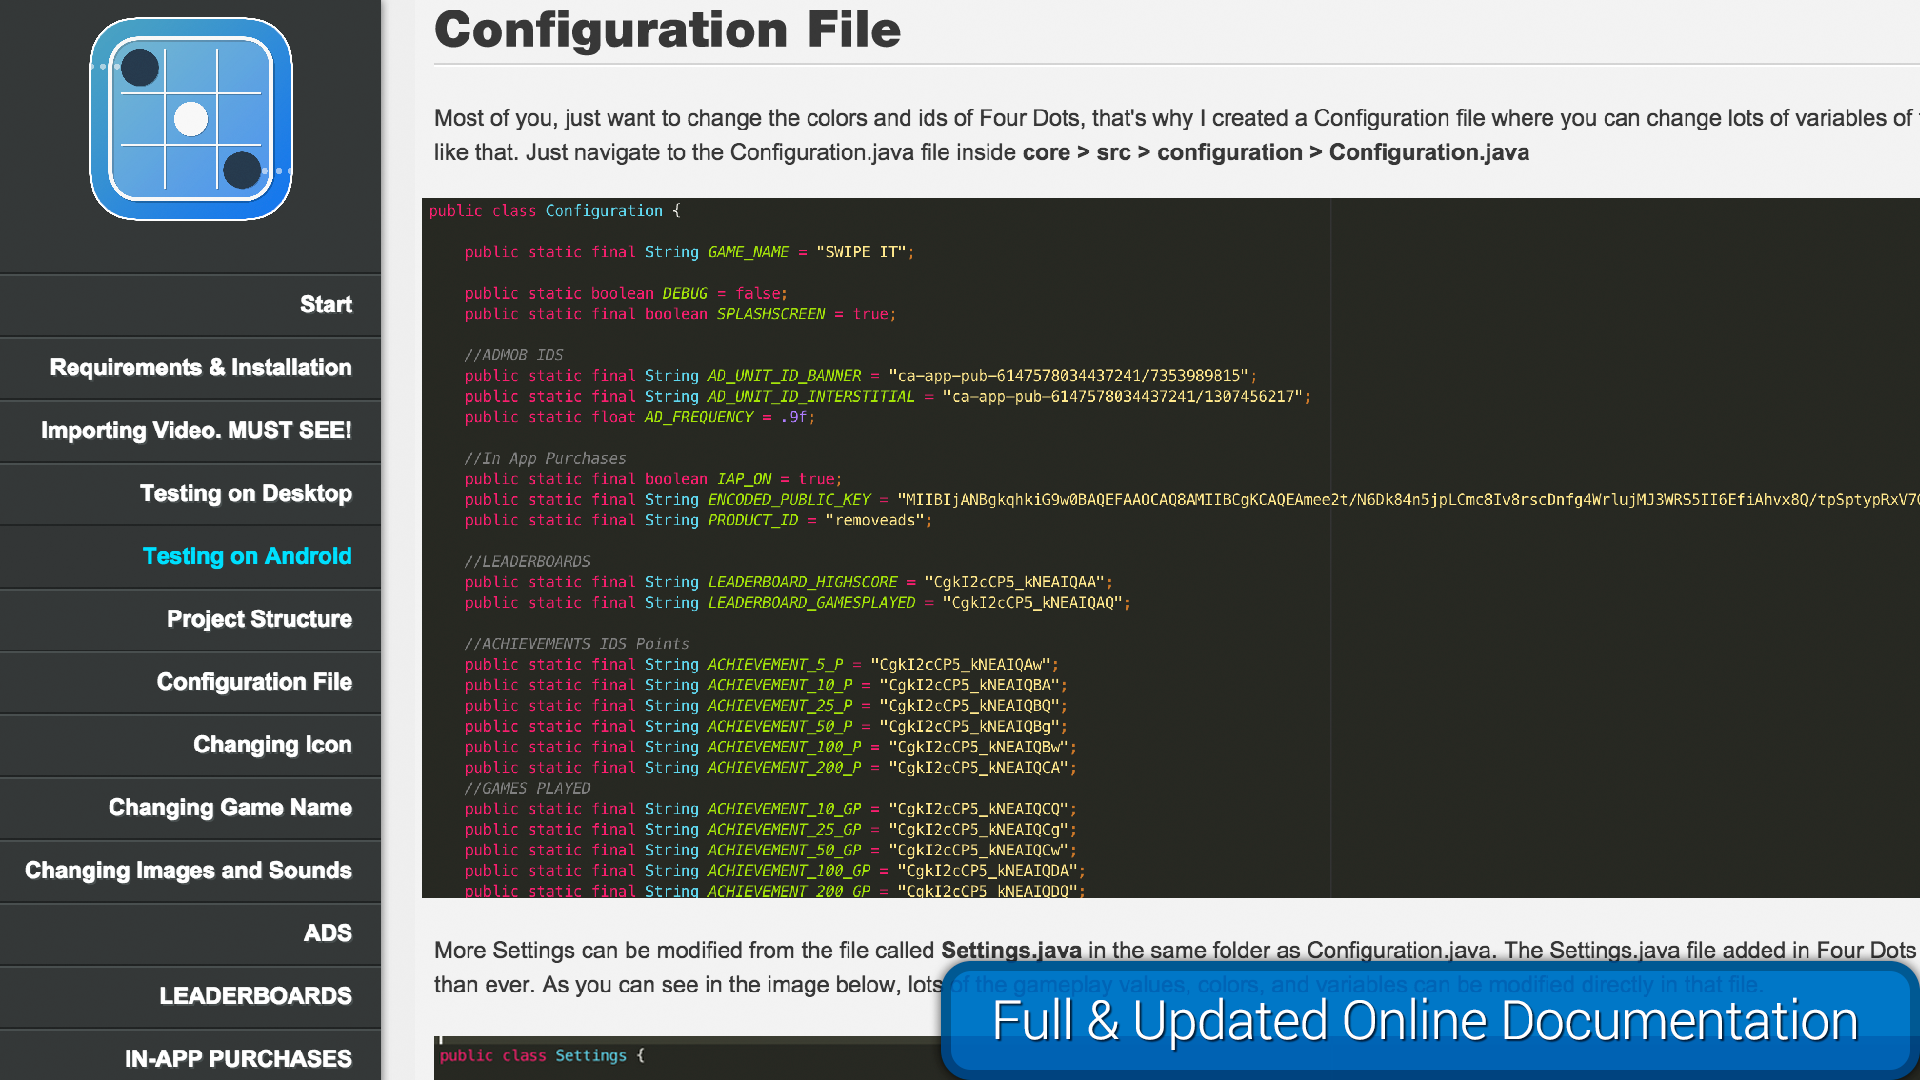Click the ACHIEVEMENT_25_P code line
The image size is (1920, 1080).
(x=766, y=706)
